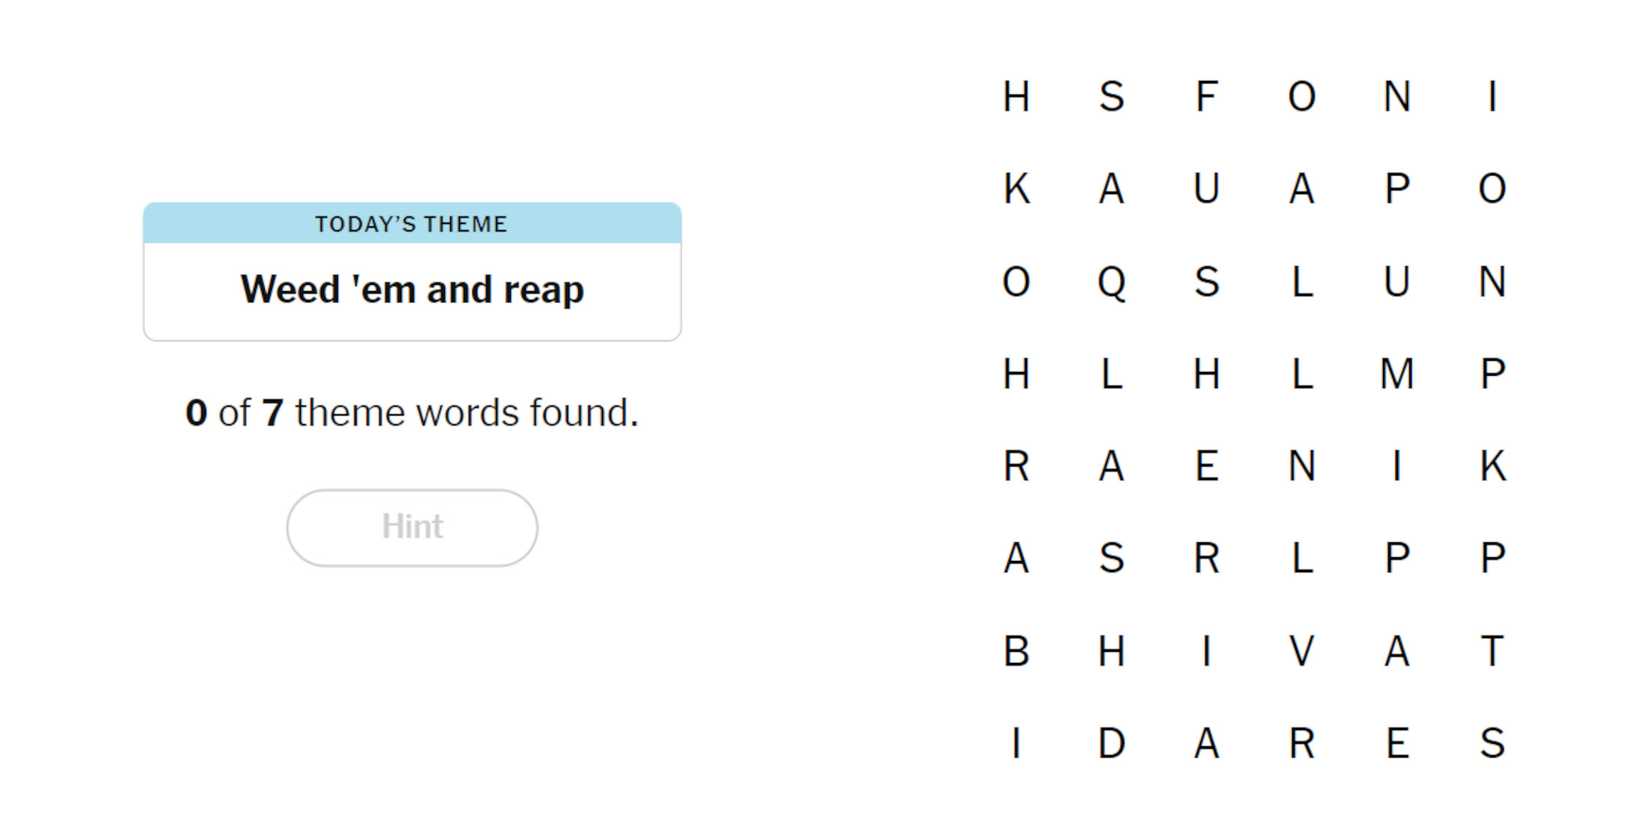The width and height of the screenshot is (1650, 825).
Task: Choose the letter T tile
Action: coord(1491,651)
